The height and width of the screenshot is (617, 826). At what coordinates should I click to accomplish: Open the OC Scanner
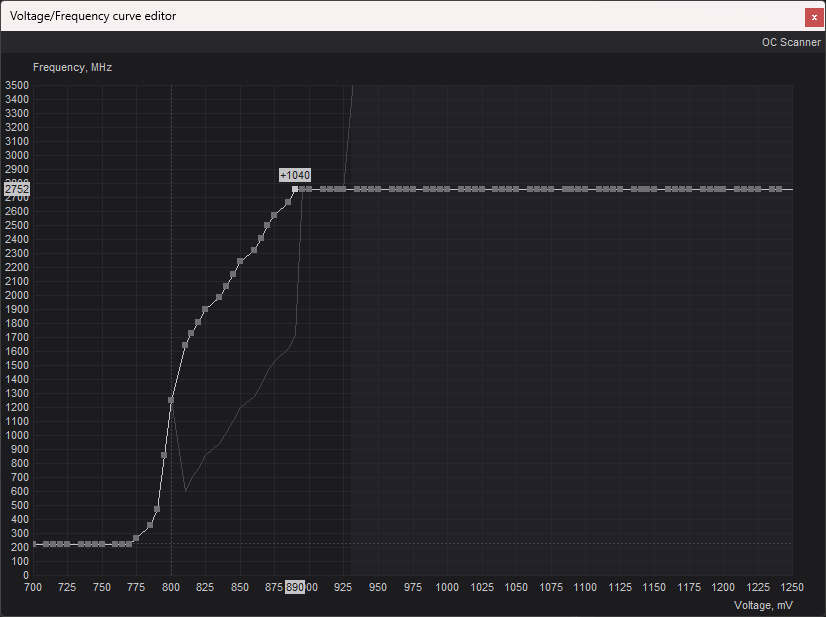[790, 43]
